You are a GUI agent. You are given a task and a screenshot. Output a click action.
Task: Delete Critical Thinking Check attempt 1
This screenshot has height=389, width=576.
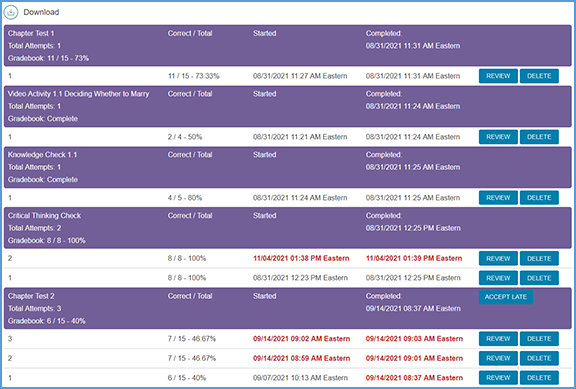click(539, 278)
